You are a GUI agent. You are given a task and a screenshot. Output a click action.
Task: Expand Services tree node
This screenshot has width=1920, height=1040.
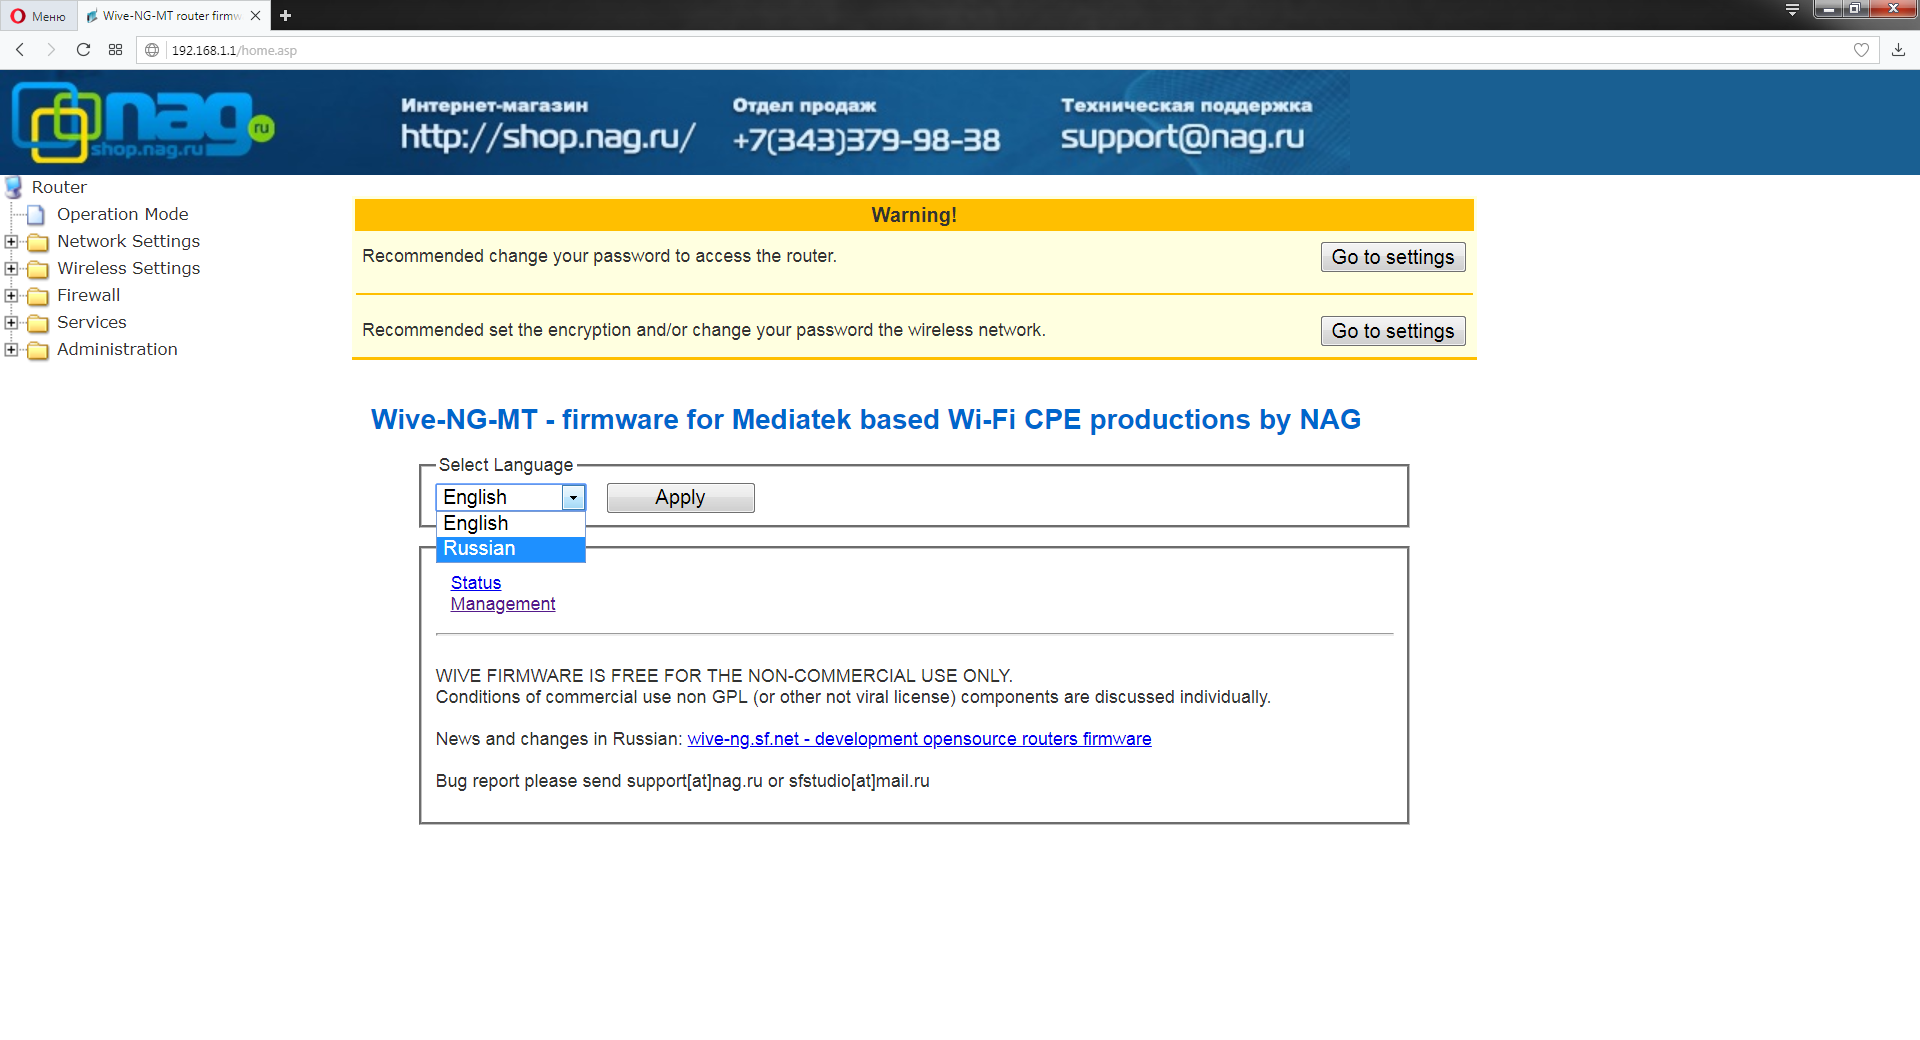(x=11, y=322)
